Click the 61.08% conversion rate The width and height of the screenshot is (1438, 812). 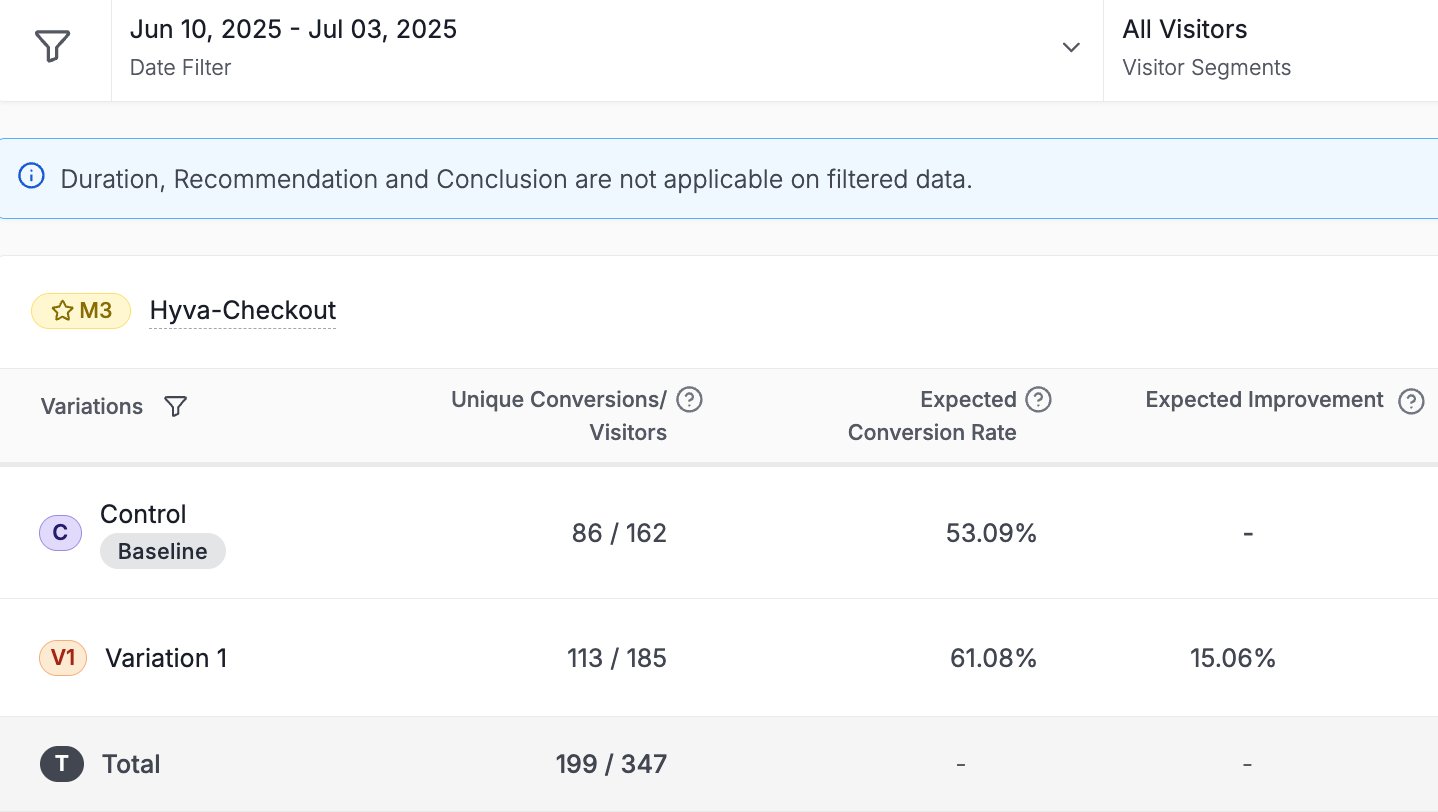pos(993,658)
